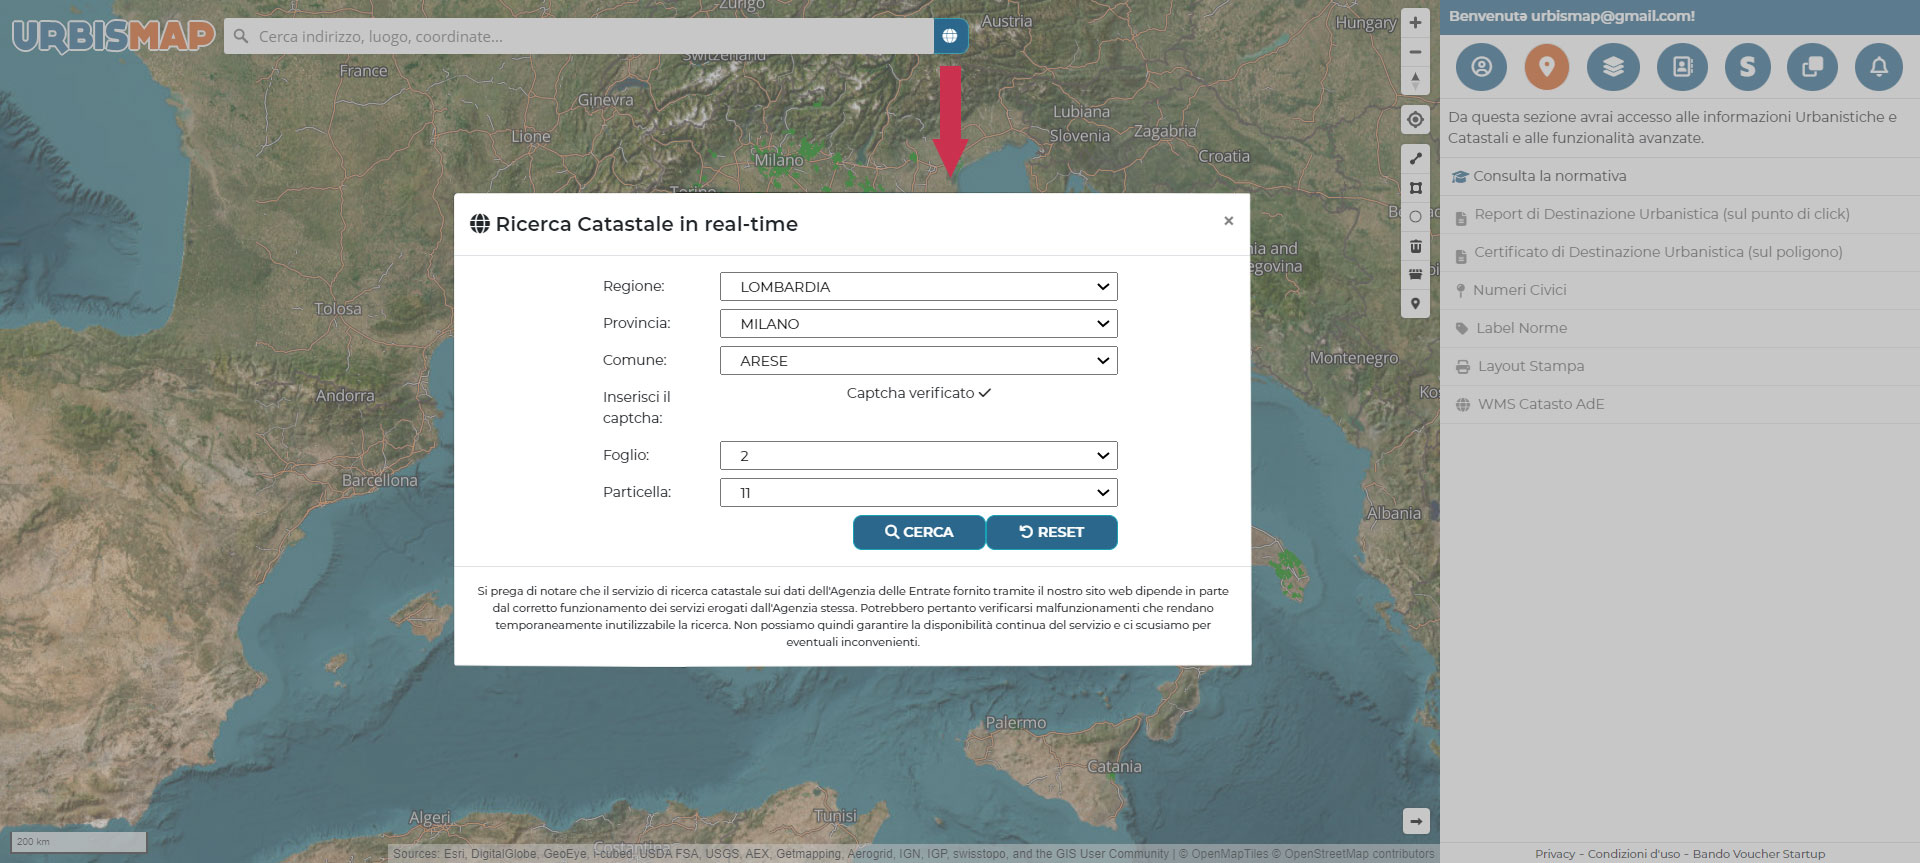Click the trash delete drawings icon
Image resolution: width=1920 pixels, height=863 pixels.
point(1415,245)
